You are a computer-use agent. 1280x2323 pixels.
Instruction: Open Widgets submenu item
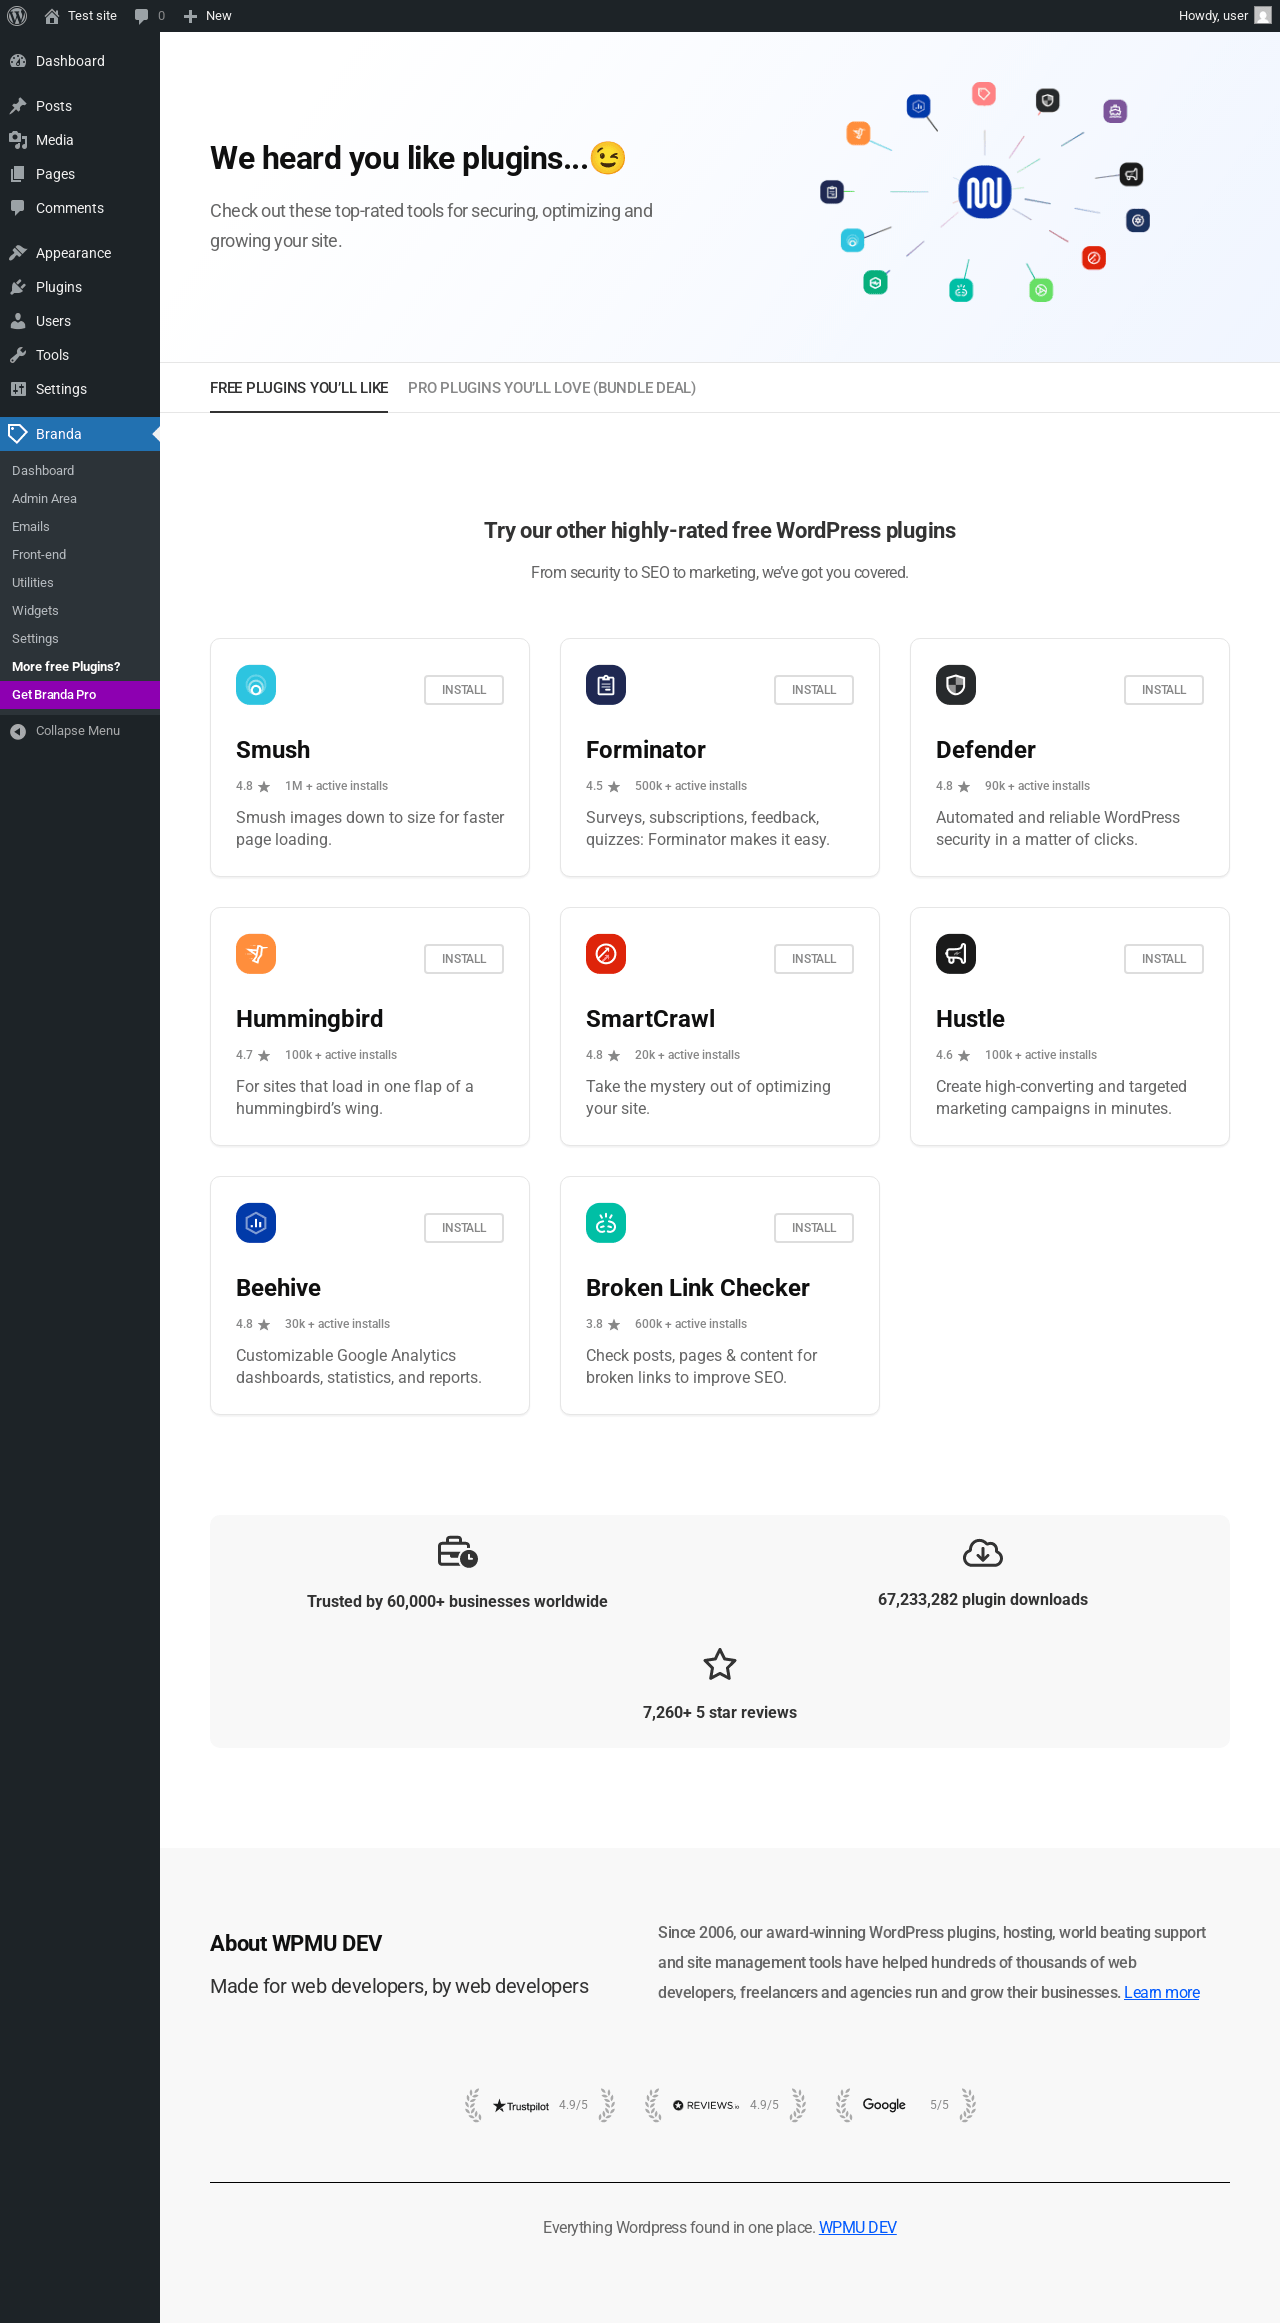[80, 611]
